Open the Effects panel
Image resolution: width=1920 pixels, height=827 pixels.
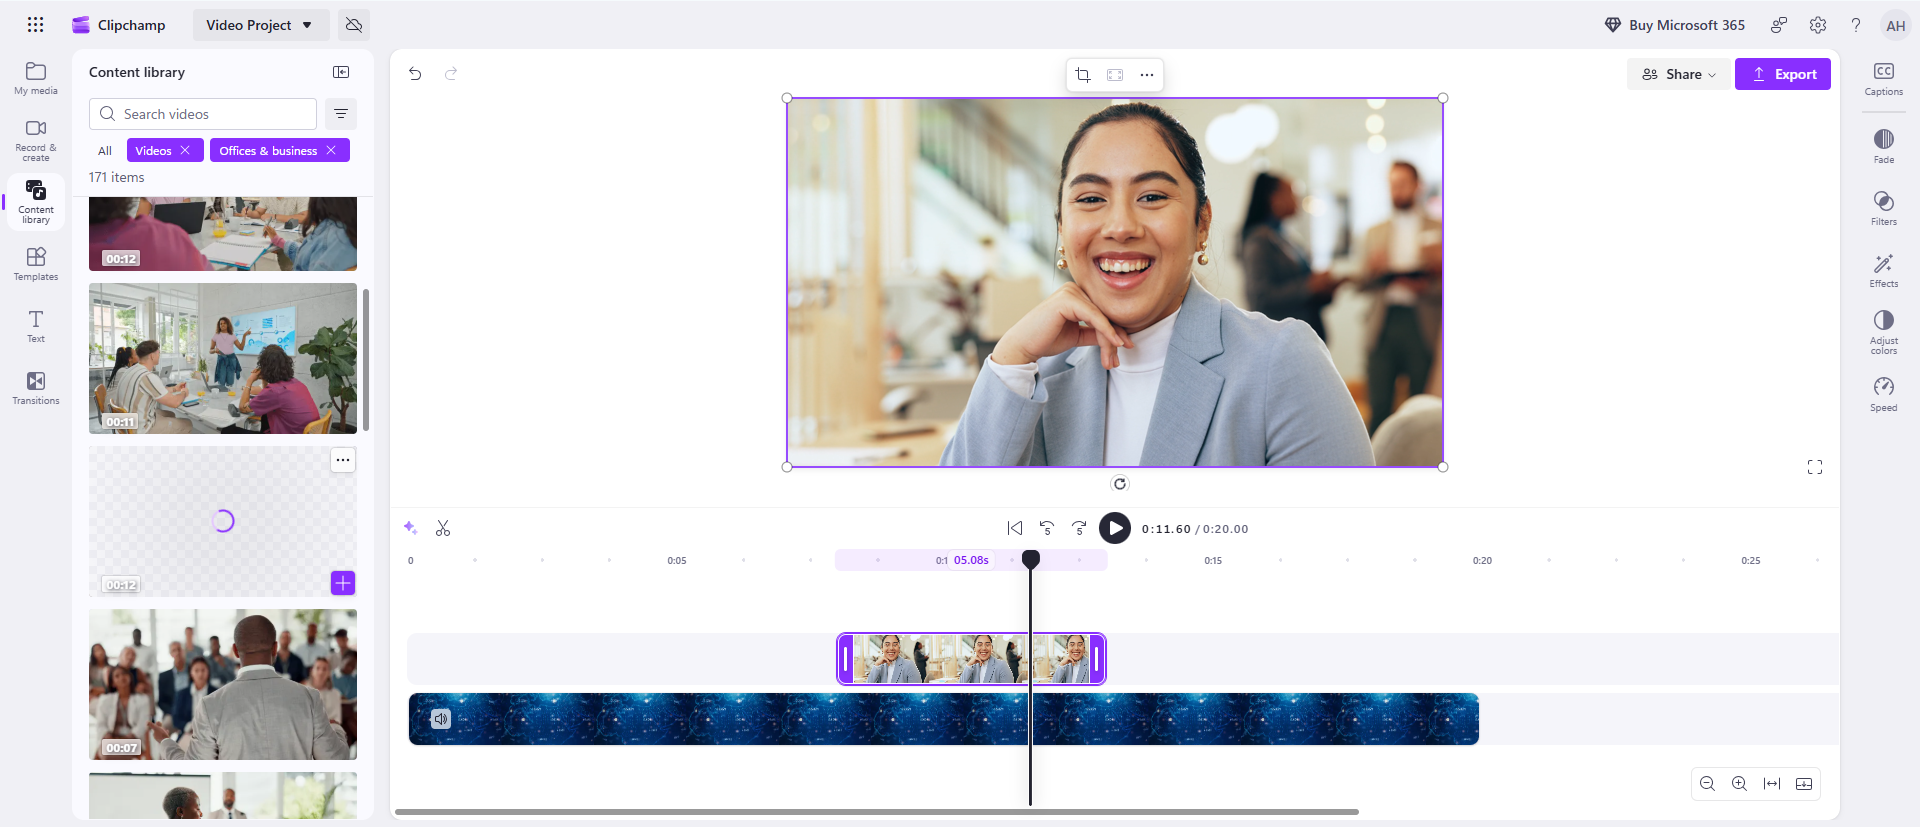[x=1884, y=270]
